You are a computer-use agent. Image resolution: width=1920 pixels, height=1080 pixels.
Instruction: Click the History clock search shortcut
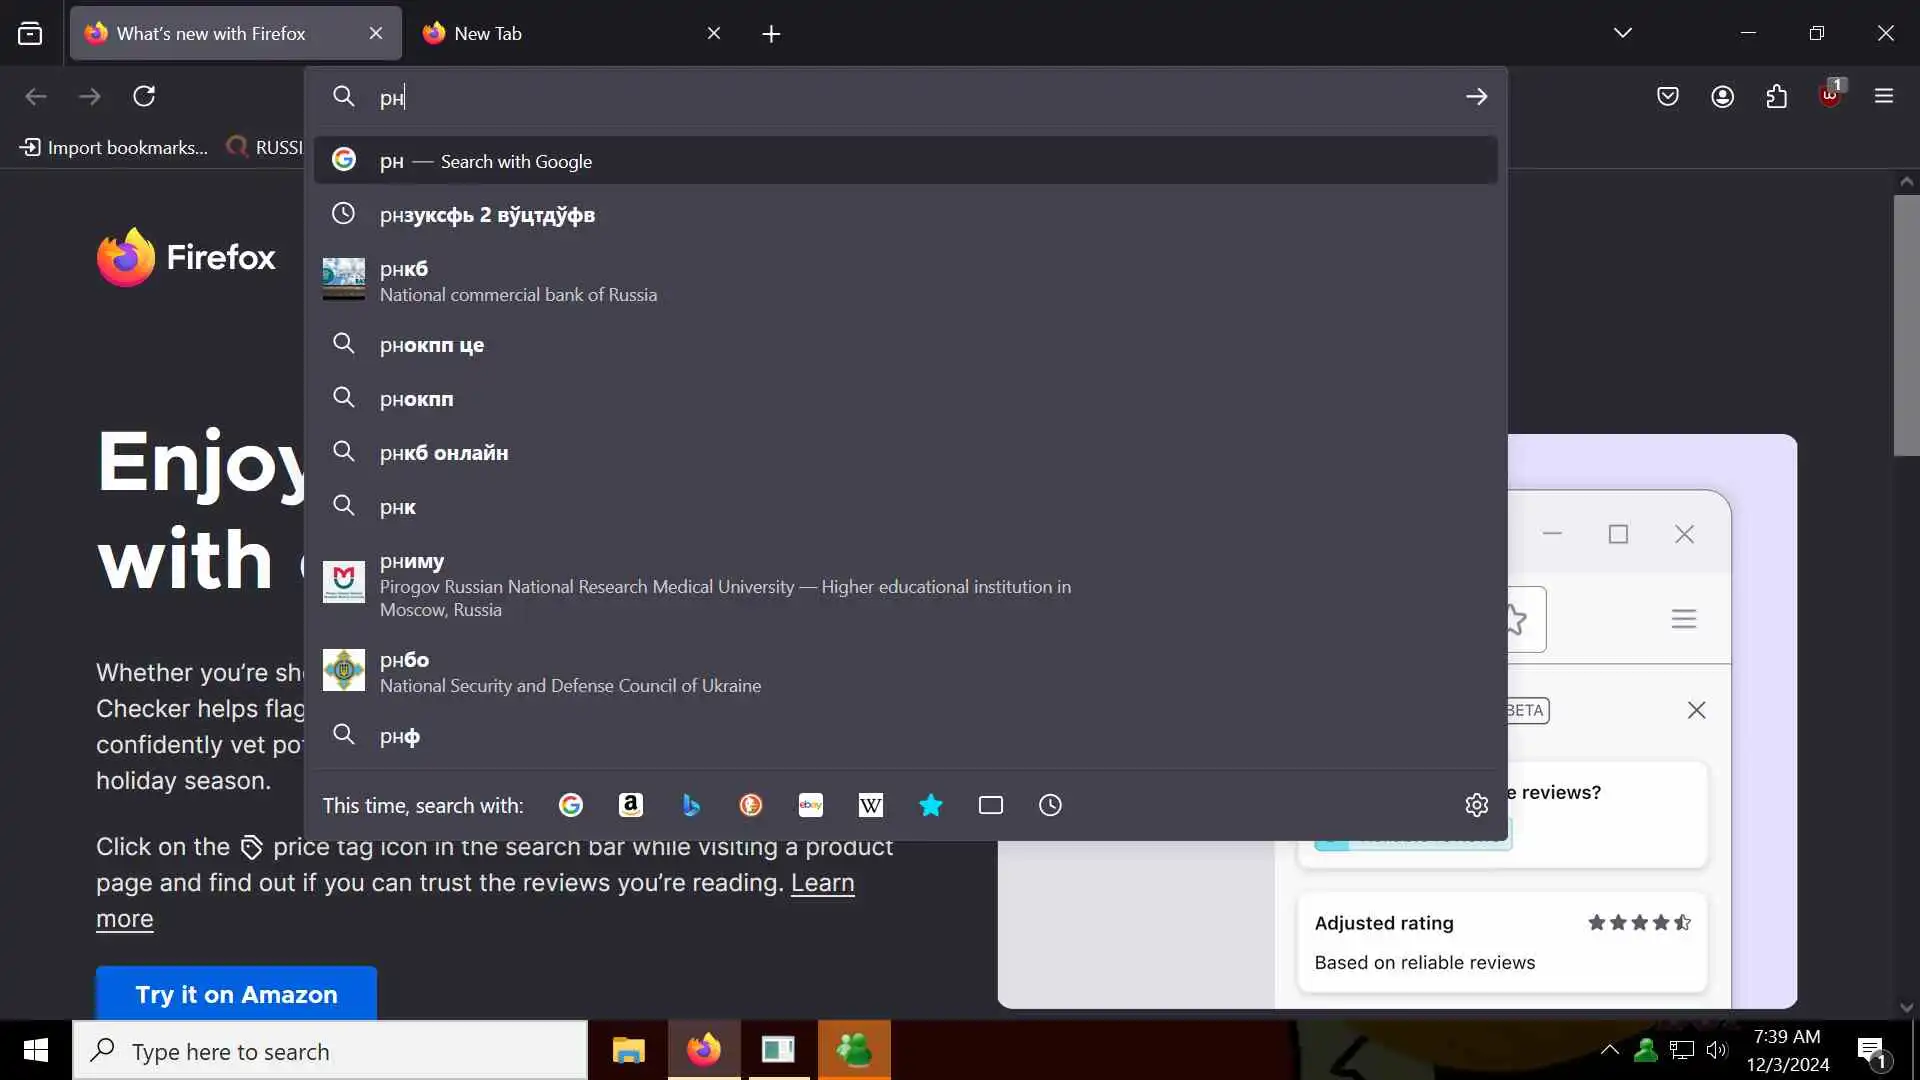click(1050, 805)
